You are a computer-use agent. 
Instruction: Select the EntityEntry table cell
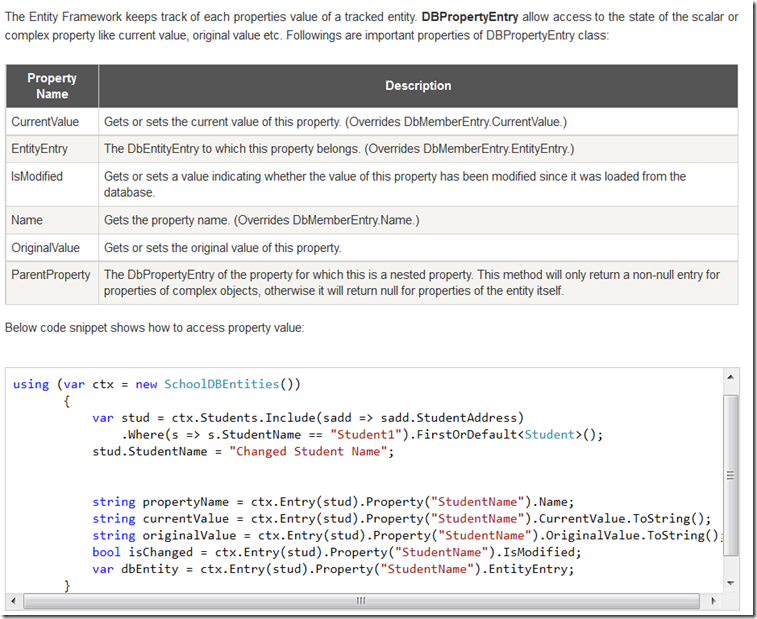point(52,149)
